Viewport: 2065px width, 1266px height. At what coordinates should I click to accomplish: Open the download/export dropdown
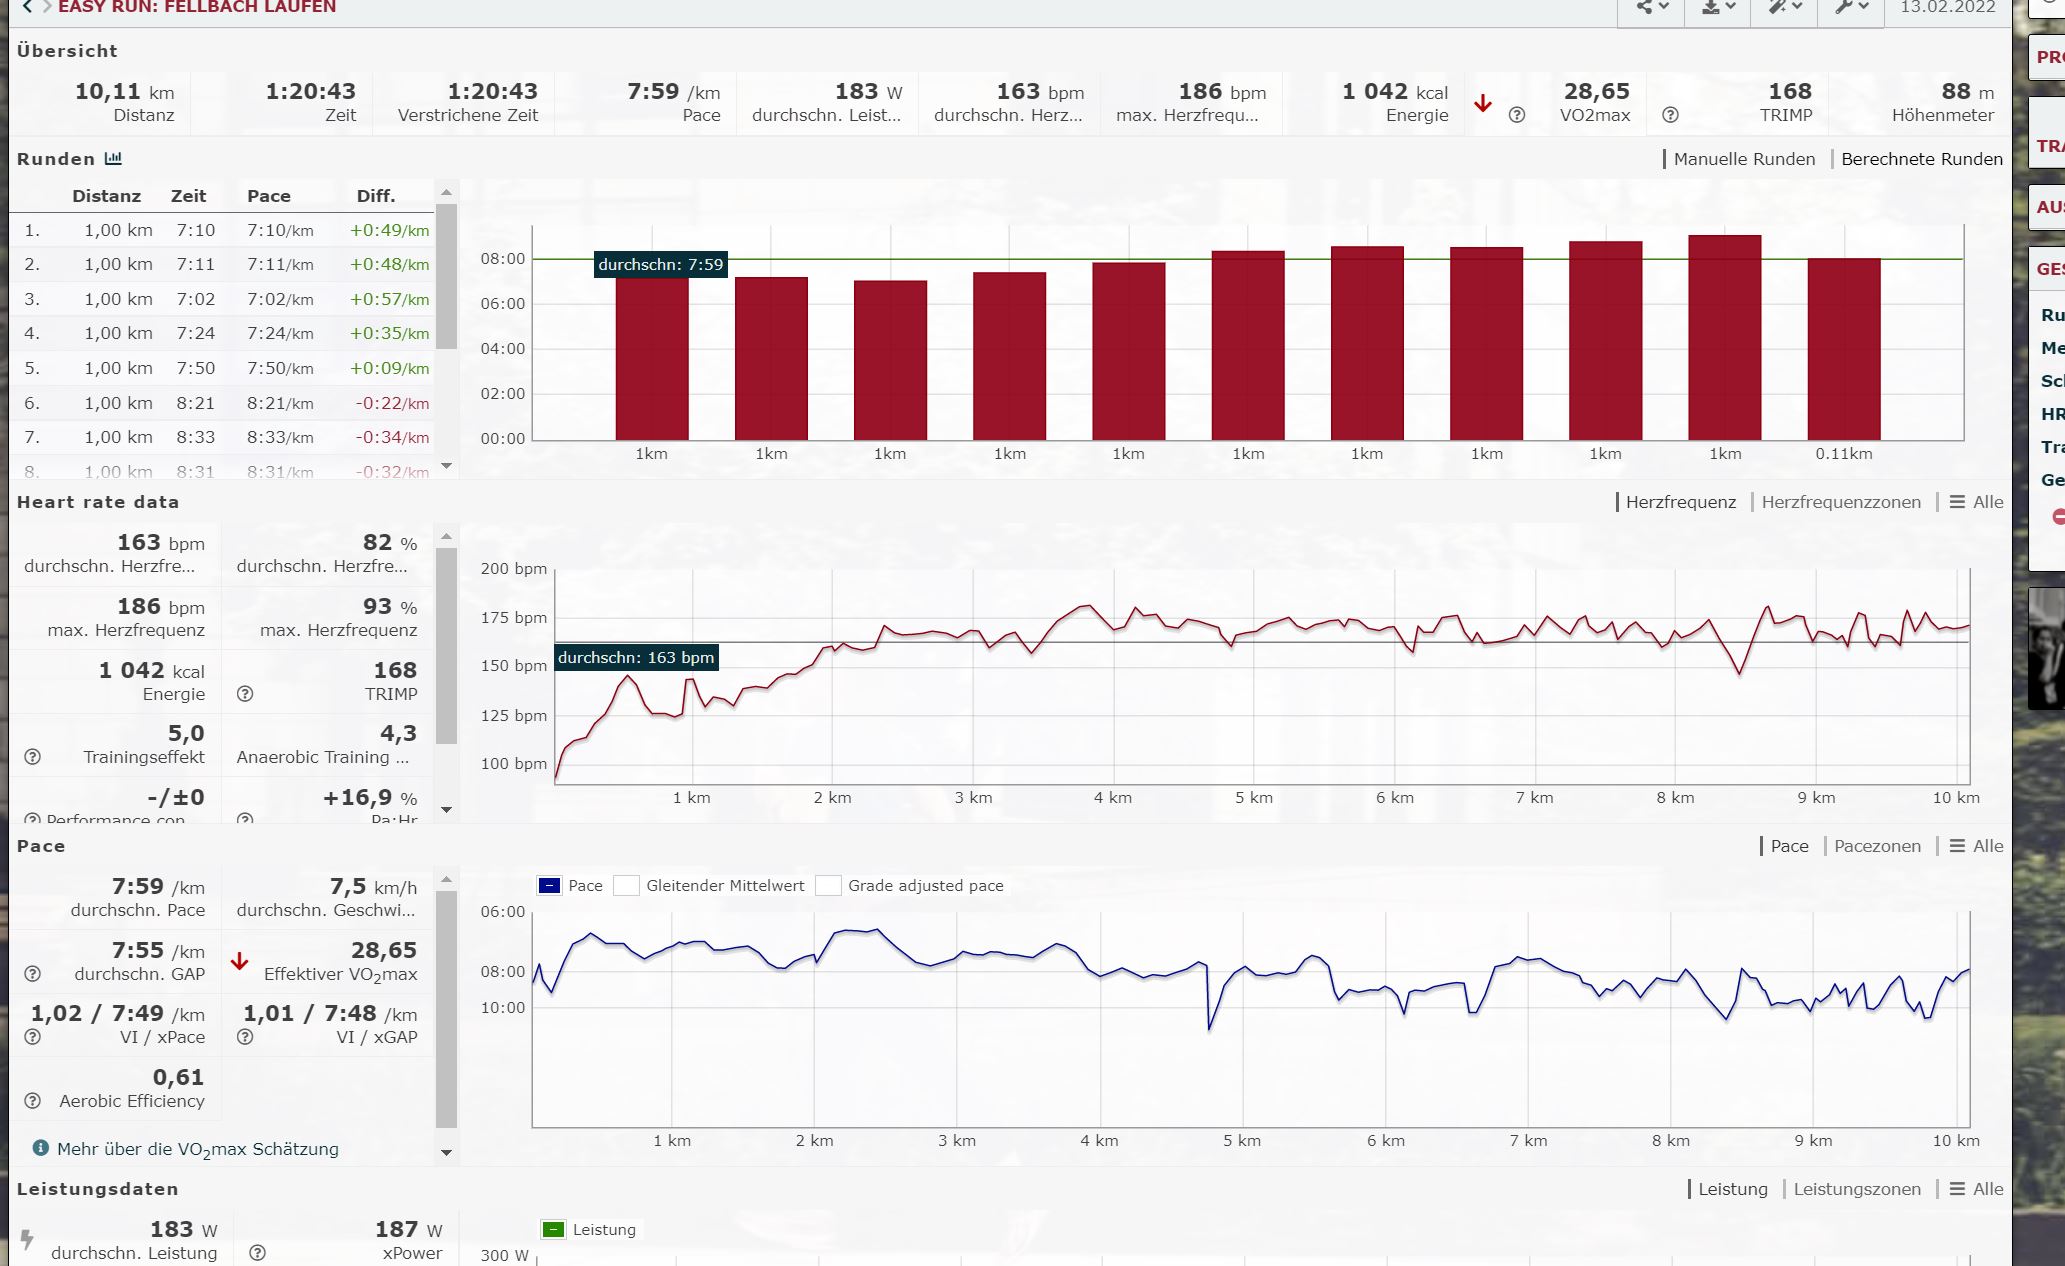coord(1717,7)
